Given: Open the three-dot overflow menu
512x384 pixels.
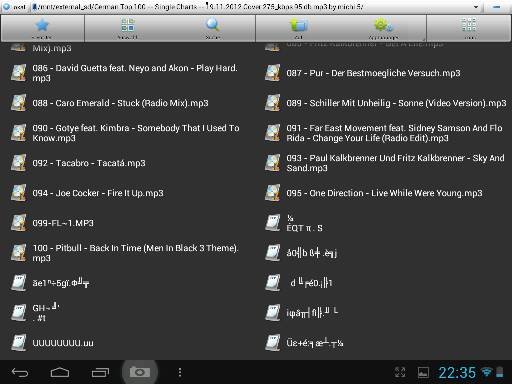Looking at the screenshot, I should pos(180,372).
